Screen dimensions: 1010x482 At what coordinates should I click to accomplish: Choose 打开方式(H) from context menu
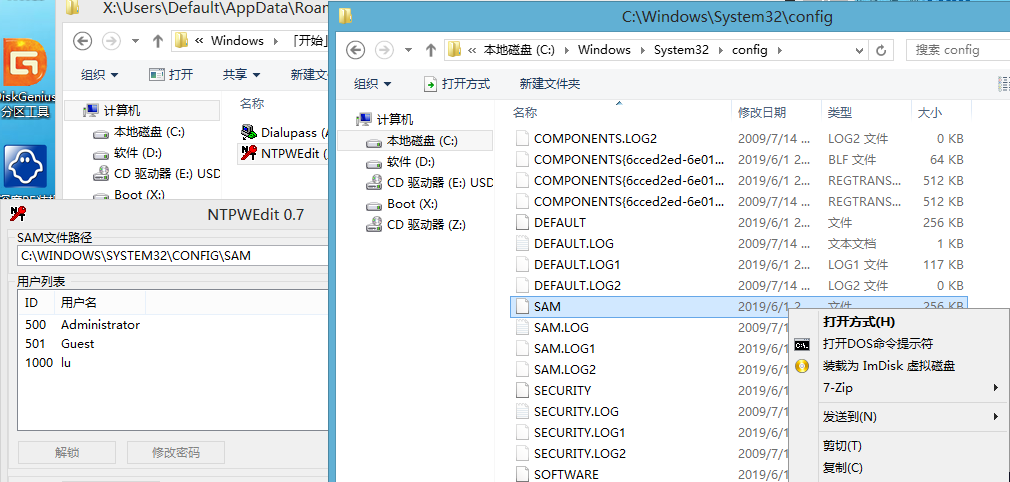[899, 322]
